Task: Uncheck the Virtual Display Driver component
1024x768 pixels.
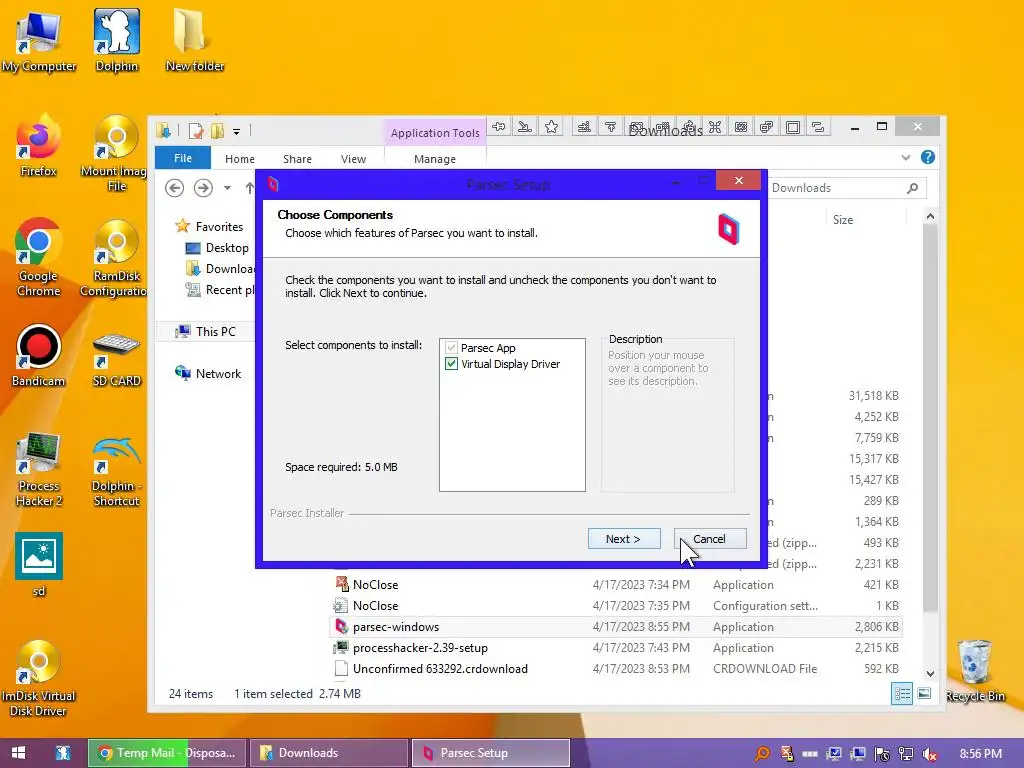Action: pyautogui.click(x=451, y=364)
